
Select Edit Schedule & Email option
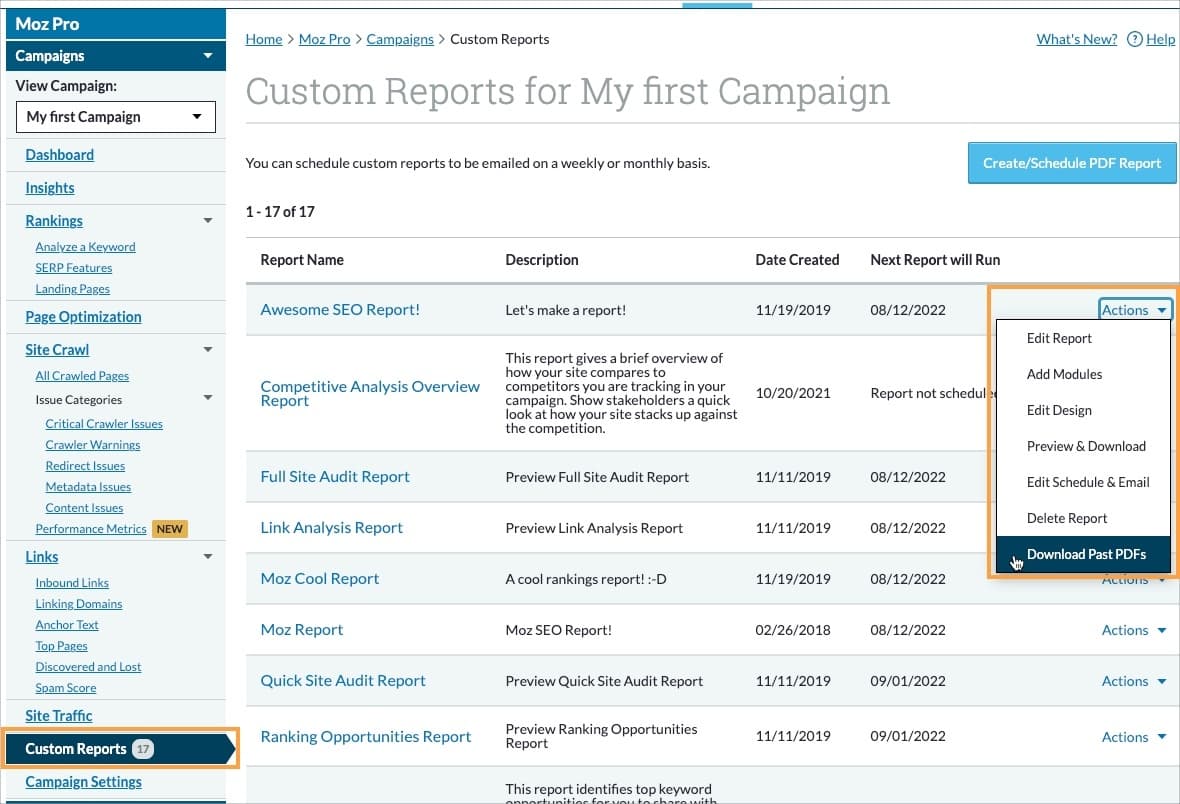(1087, 482)
